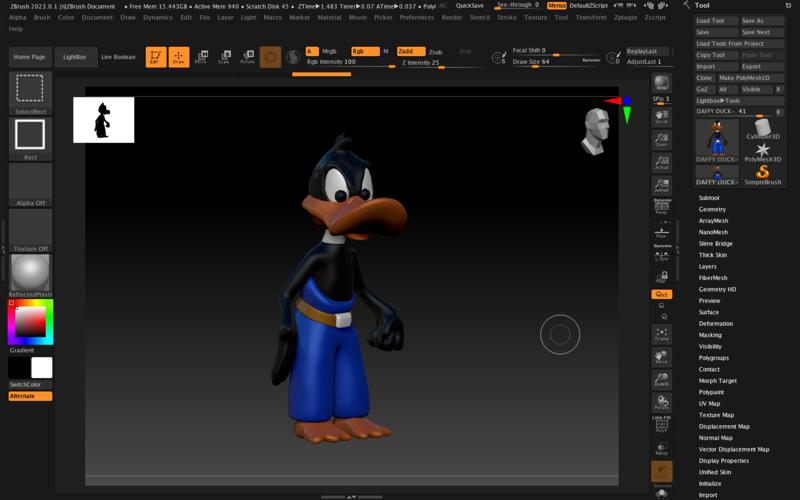This screenshot has height=500, width=800.
Task: Expand the Deformation section
Action: click(x=716, y=323)
